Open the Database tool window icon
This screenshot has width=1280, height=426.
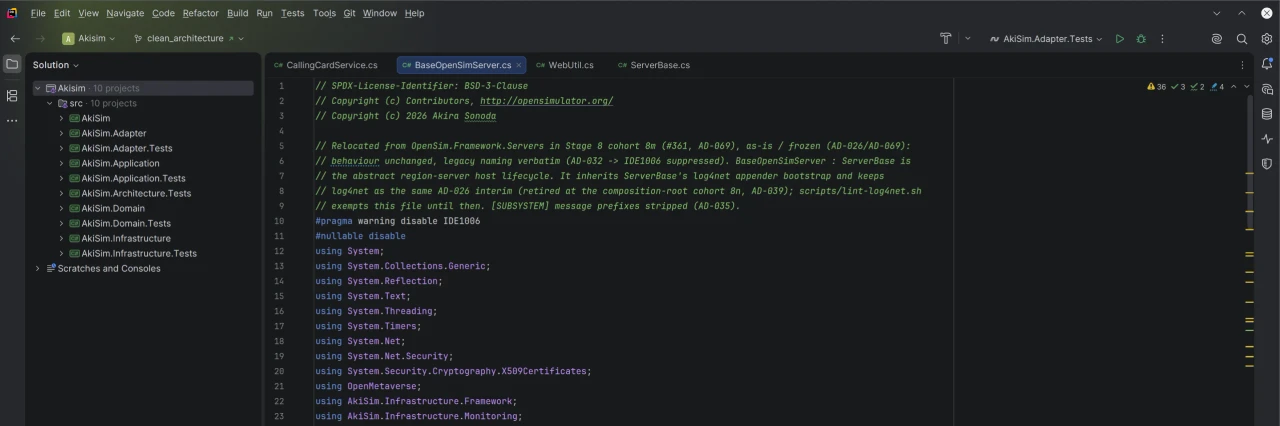point(1267,114)
